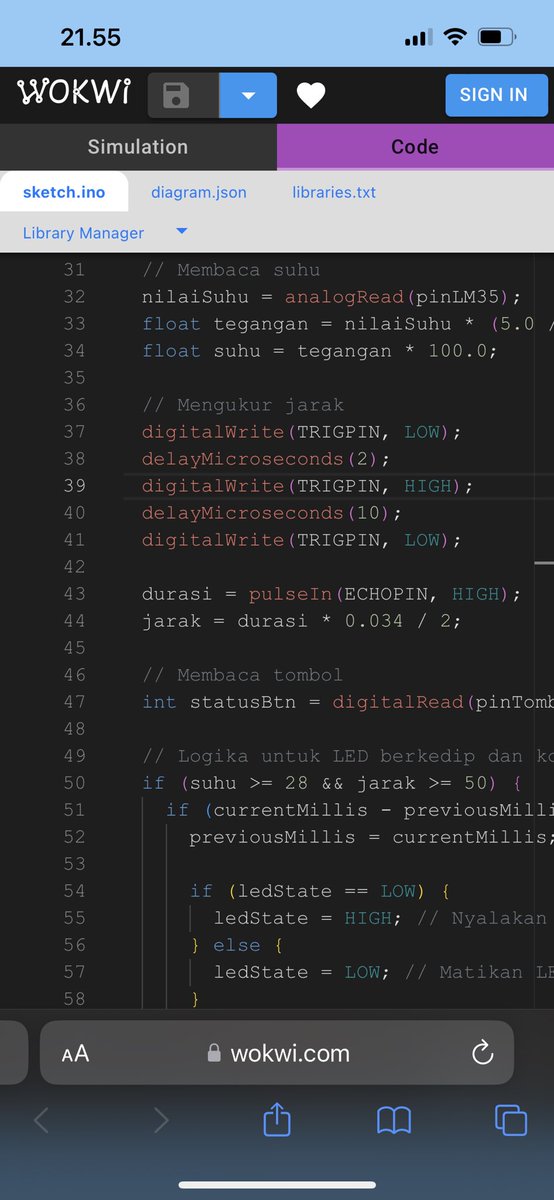Viewport: 554px width, 1200px height.
Task: Go forward with Safari forward arrow
Action: 160,1121
